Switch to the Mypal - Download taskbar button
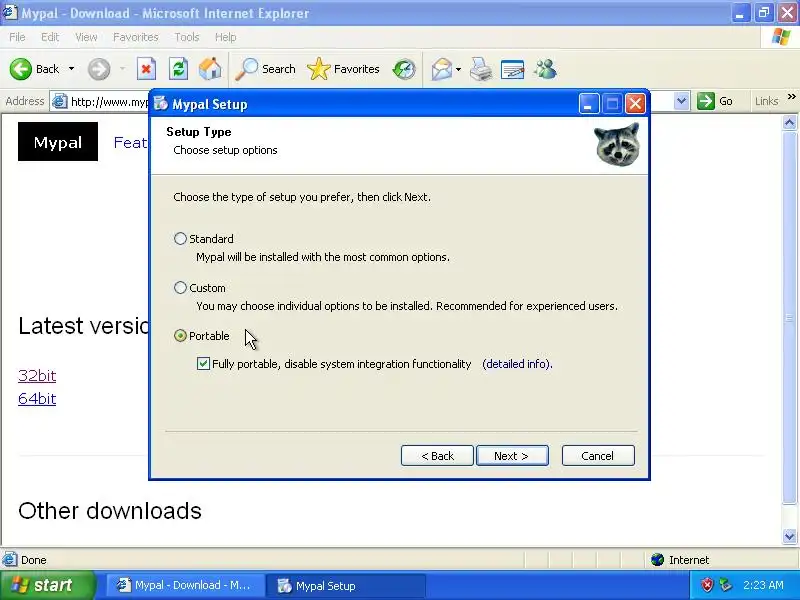 pyautogui.click(x=185, y=585)
